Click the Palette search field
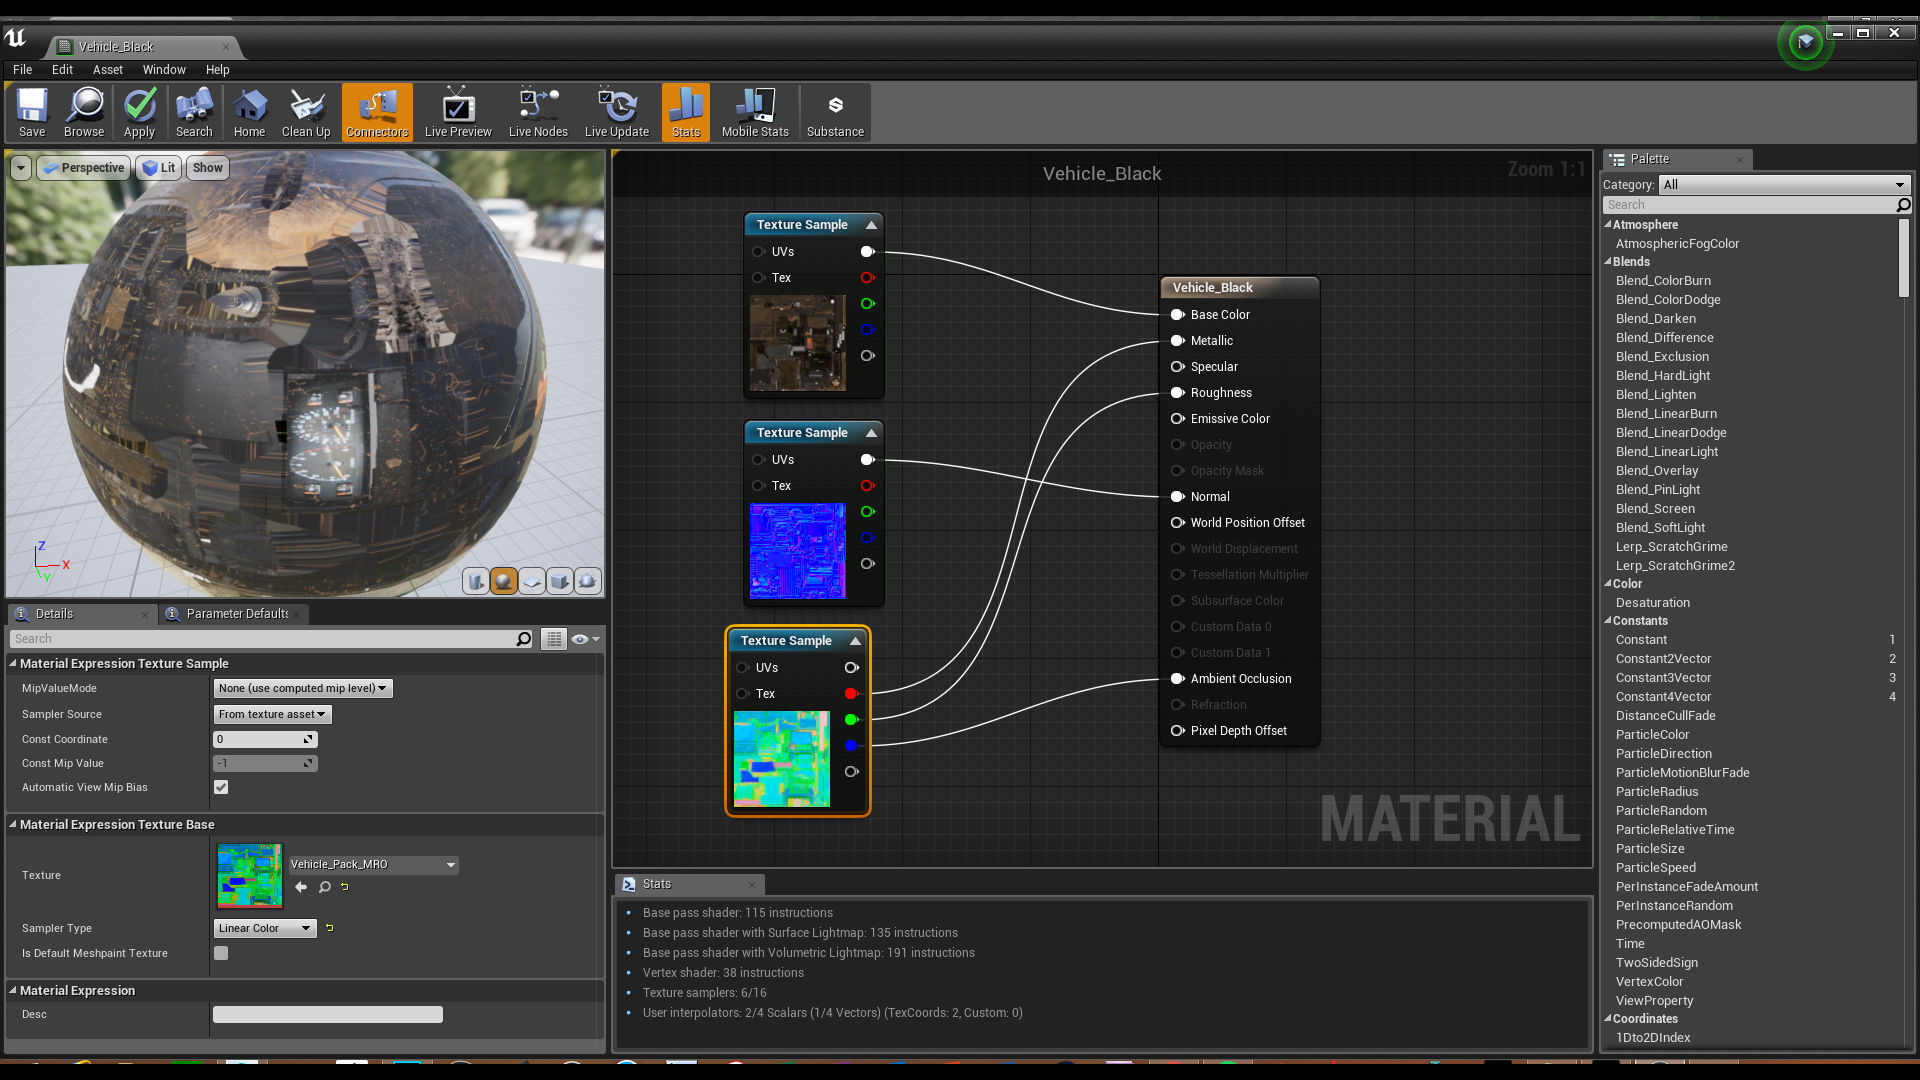This screenshot has height=1080, width=1920. (x=1750, y=205)
